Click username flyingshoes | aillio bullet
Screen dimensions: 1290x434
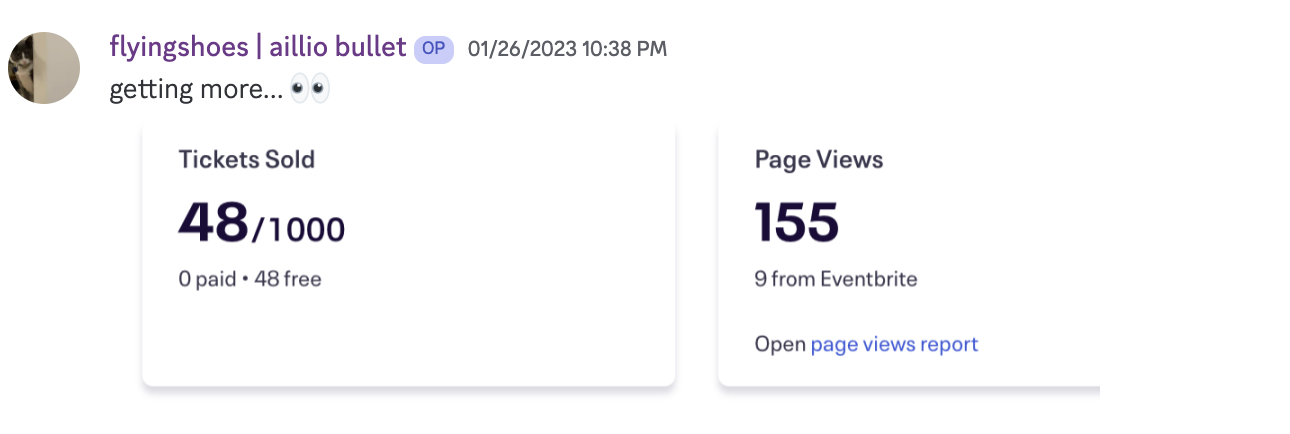pos(258,47)
